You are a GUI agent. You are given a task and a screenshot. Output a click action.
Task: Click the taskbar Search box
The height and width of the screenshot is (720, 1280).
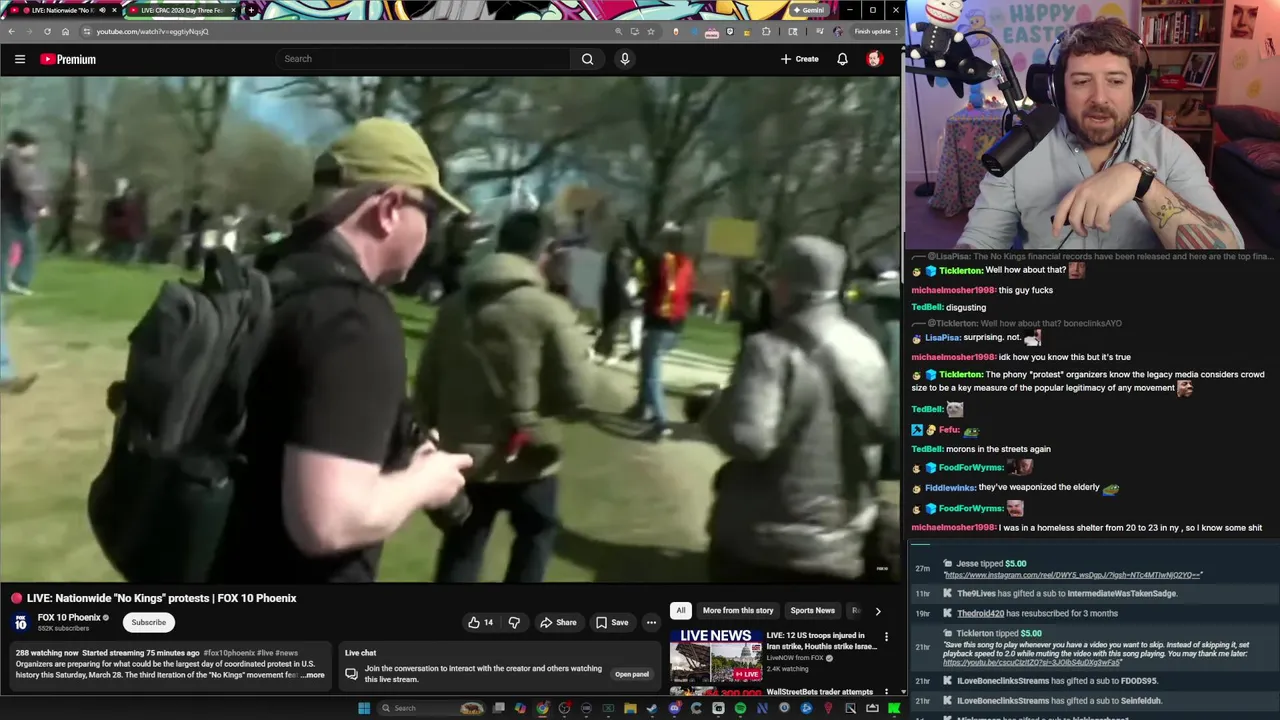click(432, 708)
